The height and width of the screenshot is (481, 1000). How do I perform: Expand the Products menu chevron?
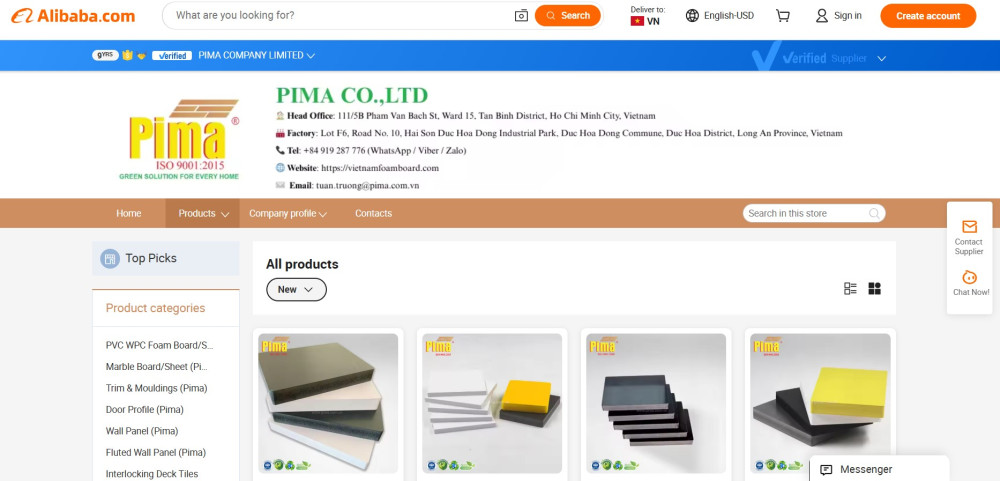point(224,214)
